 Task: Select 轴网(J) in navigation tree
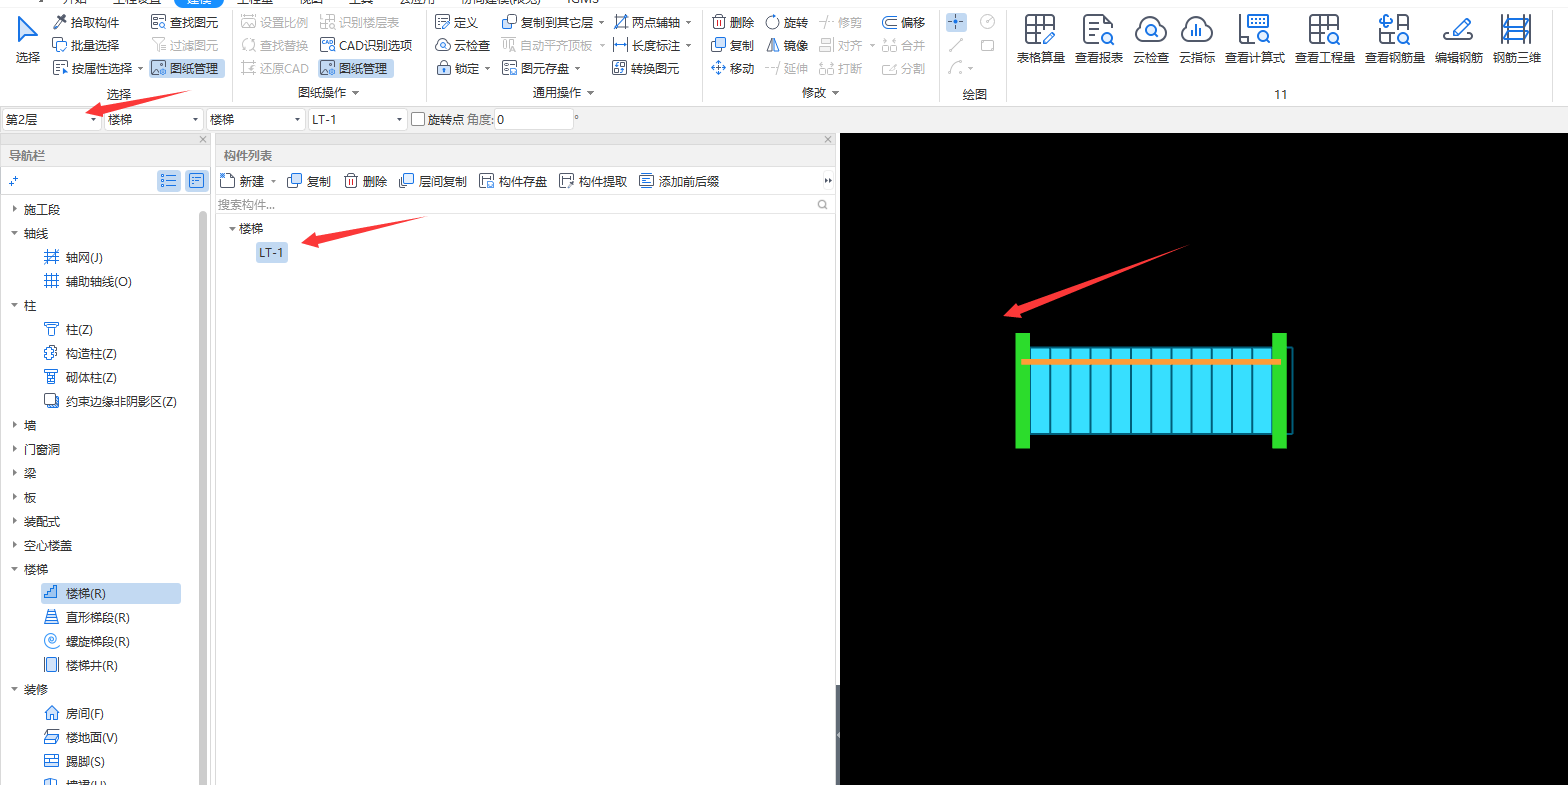pos(84,257)
